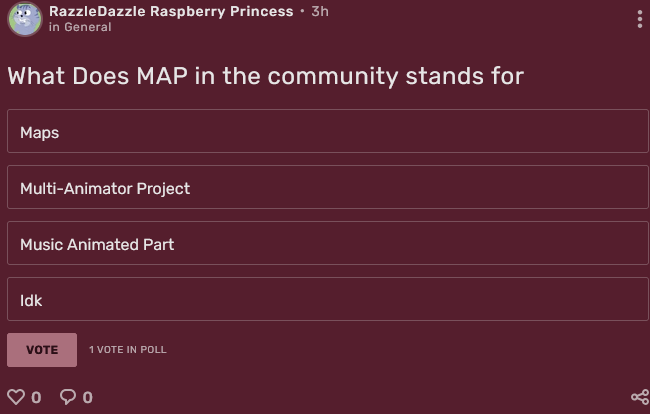Go to the General category link

(88, 27)
